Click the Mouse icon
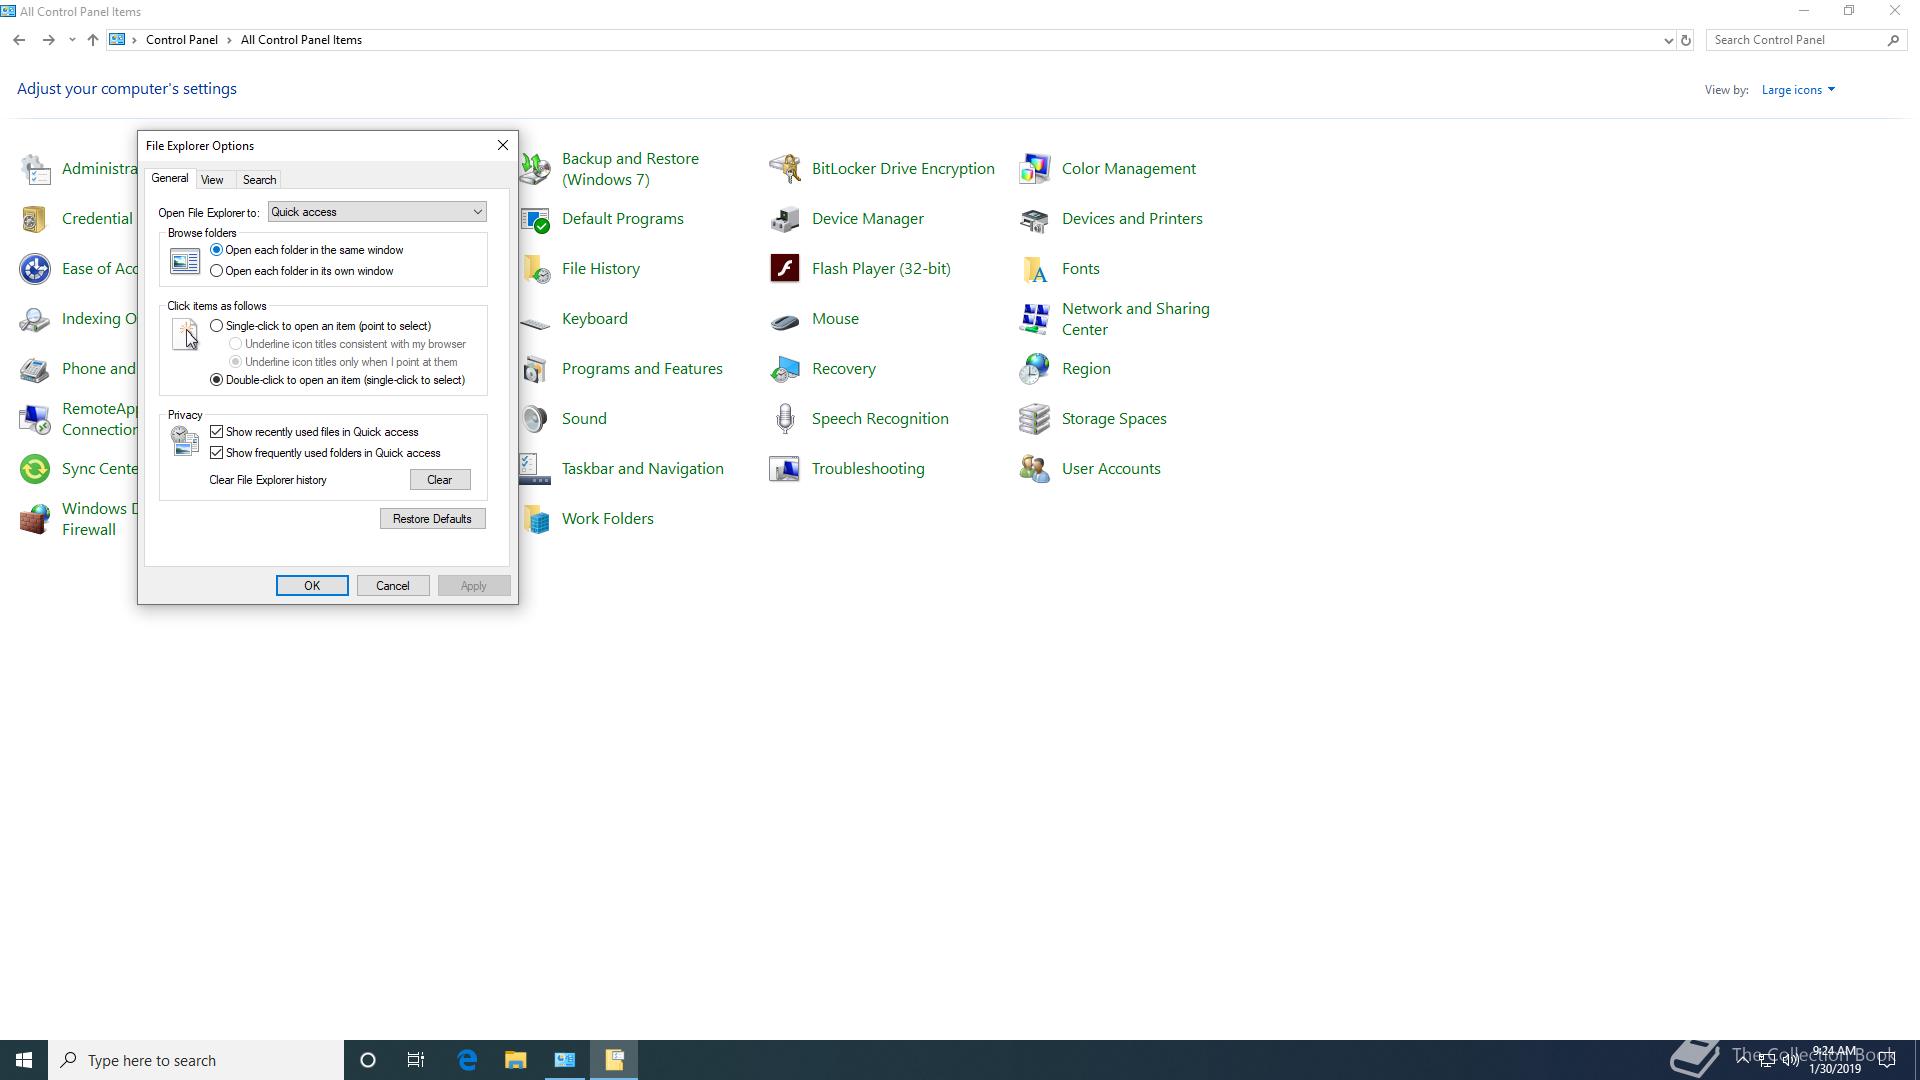Viewport: 1920px width, 1080px height. [785, 319]
